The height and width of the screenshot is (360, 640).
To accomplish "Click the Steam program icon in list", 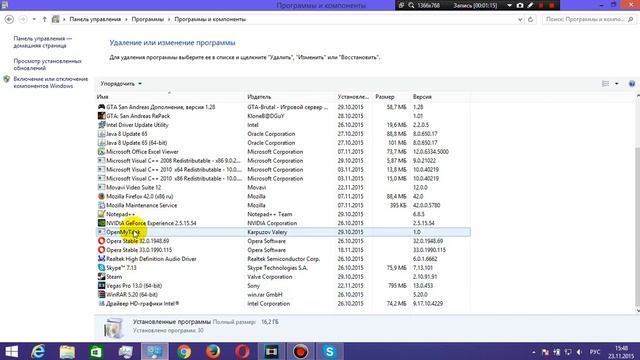I will point(101,277).
